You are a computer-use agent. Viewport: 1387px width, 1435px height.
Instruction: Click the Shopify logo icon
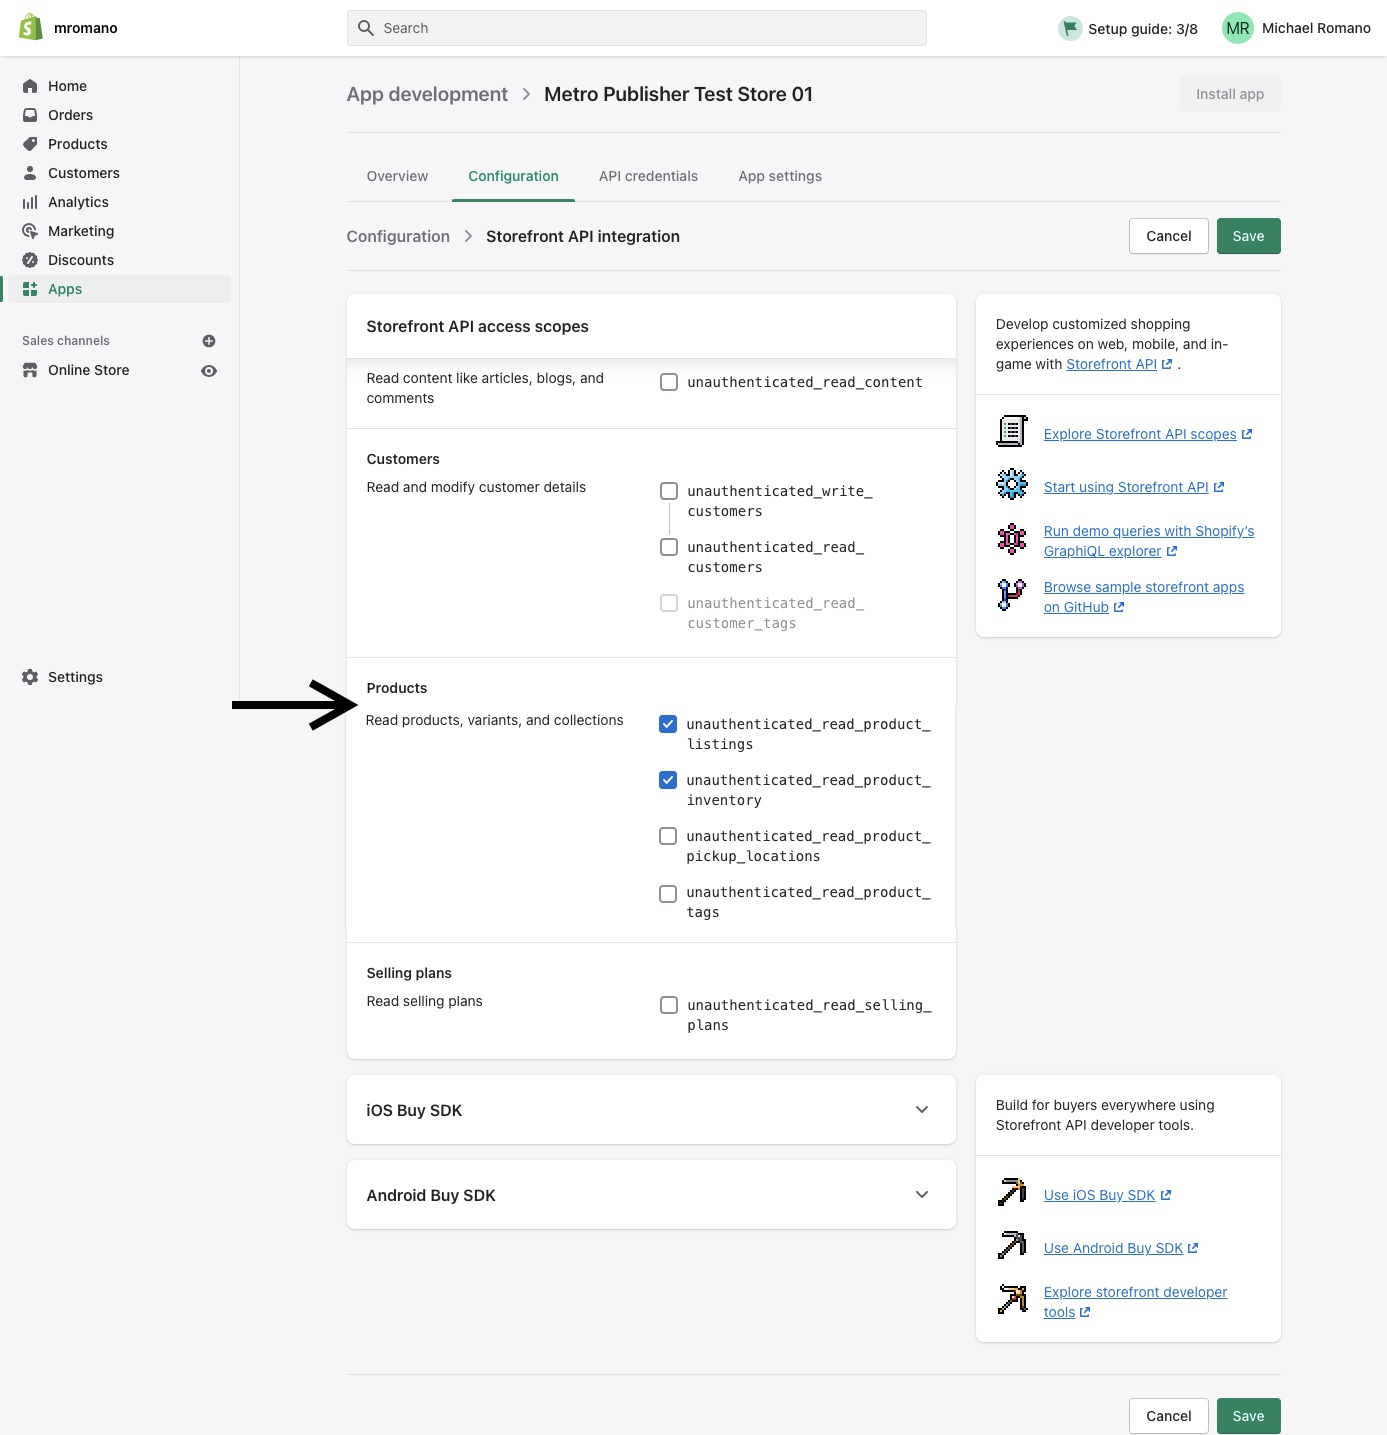click(31, 27)
